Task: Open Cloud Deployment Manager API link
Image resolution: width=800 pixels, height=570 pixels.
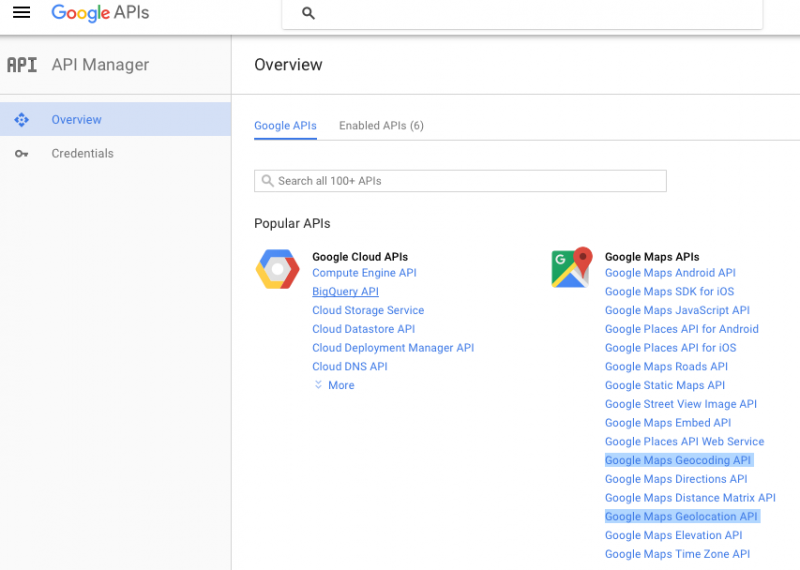Action: tap(393, 348)
